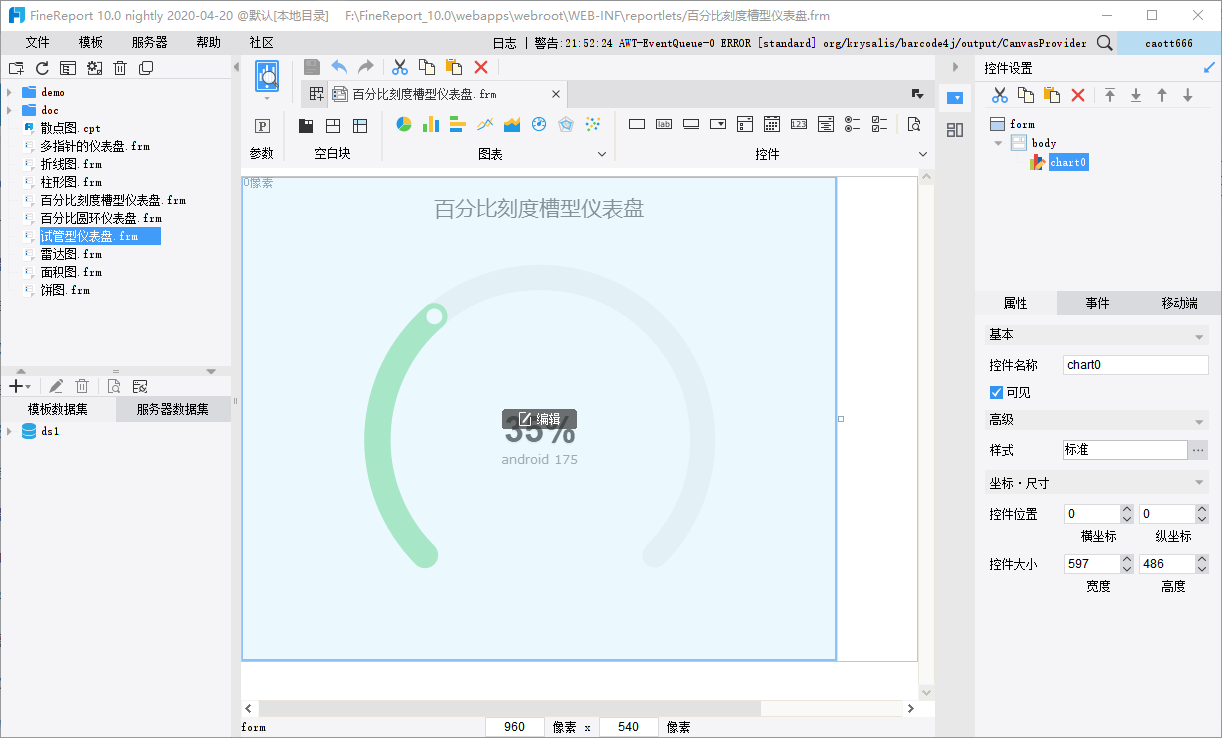This screenshot has height=738, width=1222.
Task: Insert a scatter chart from chart toolbar
Action: coord(593,125)
